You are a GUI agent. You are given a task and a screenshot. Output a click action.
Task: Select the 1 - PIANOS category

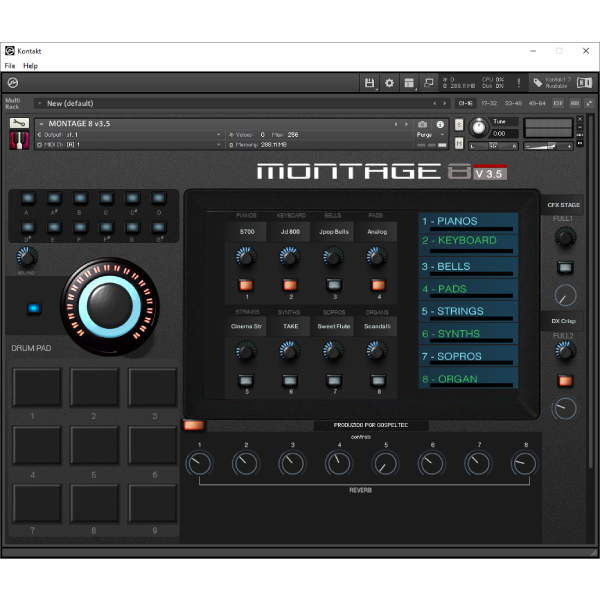[x=468, y=222]
